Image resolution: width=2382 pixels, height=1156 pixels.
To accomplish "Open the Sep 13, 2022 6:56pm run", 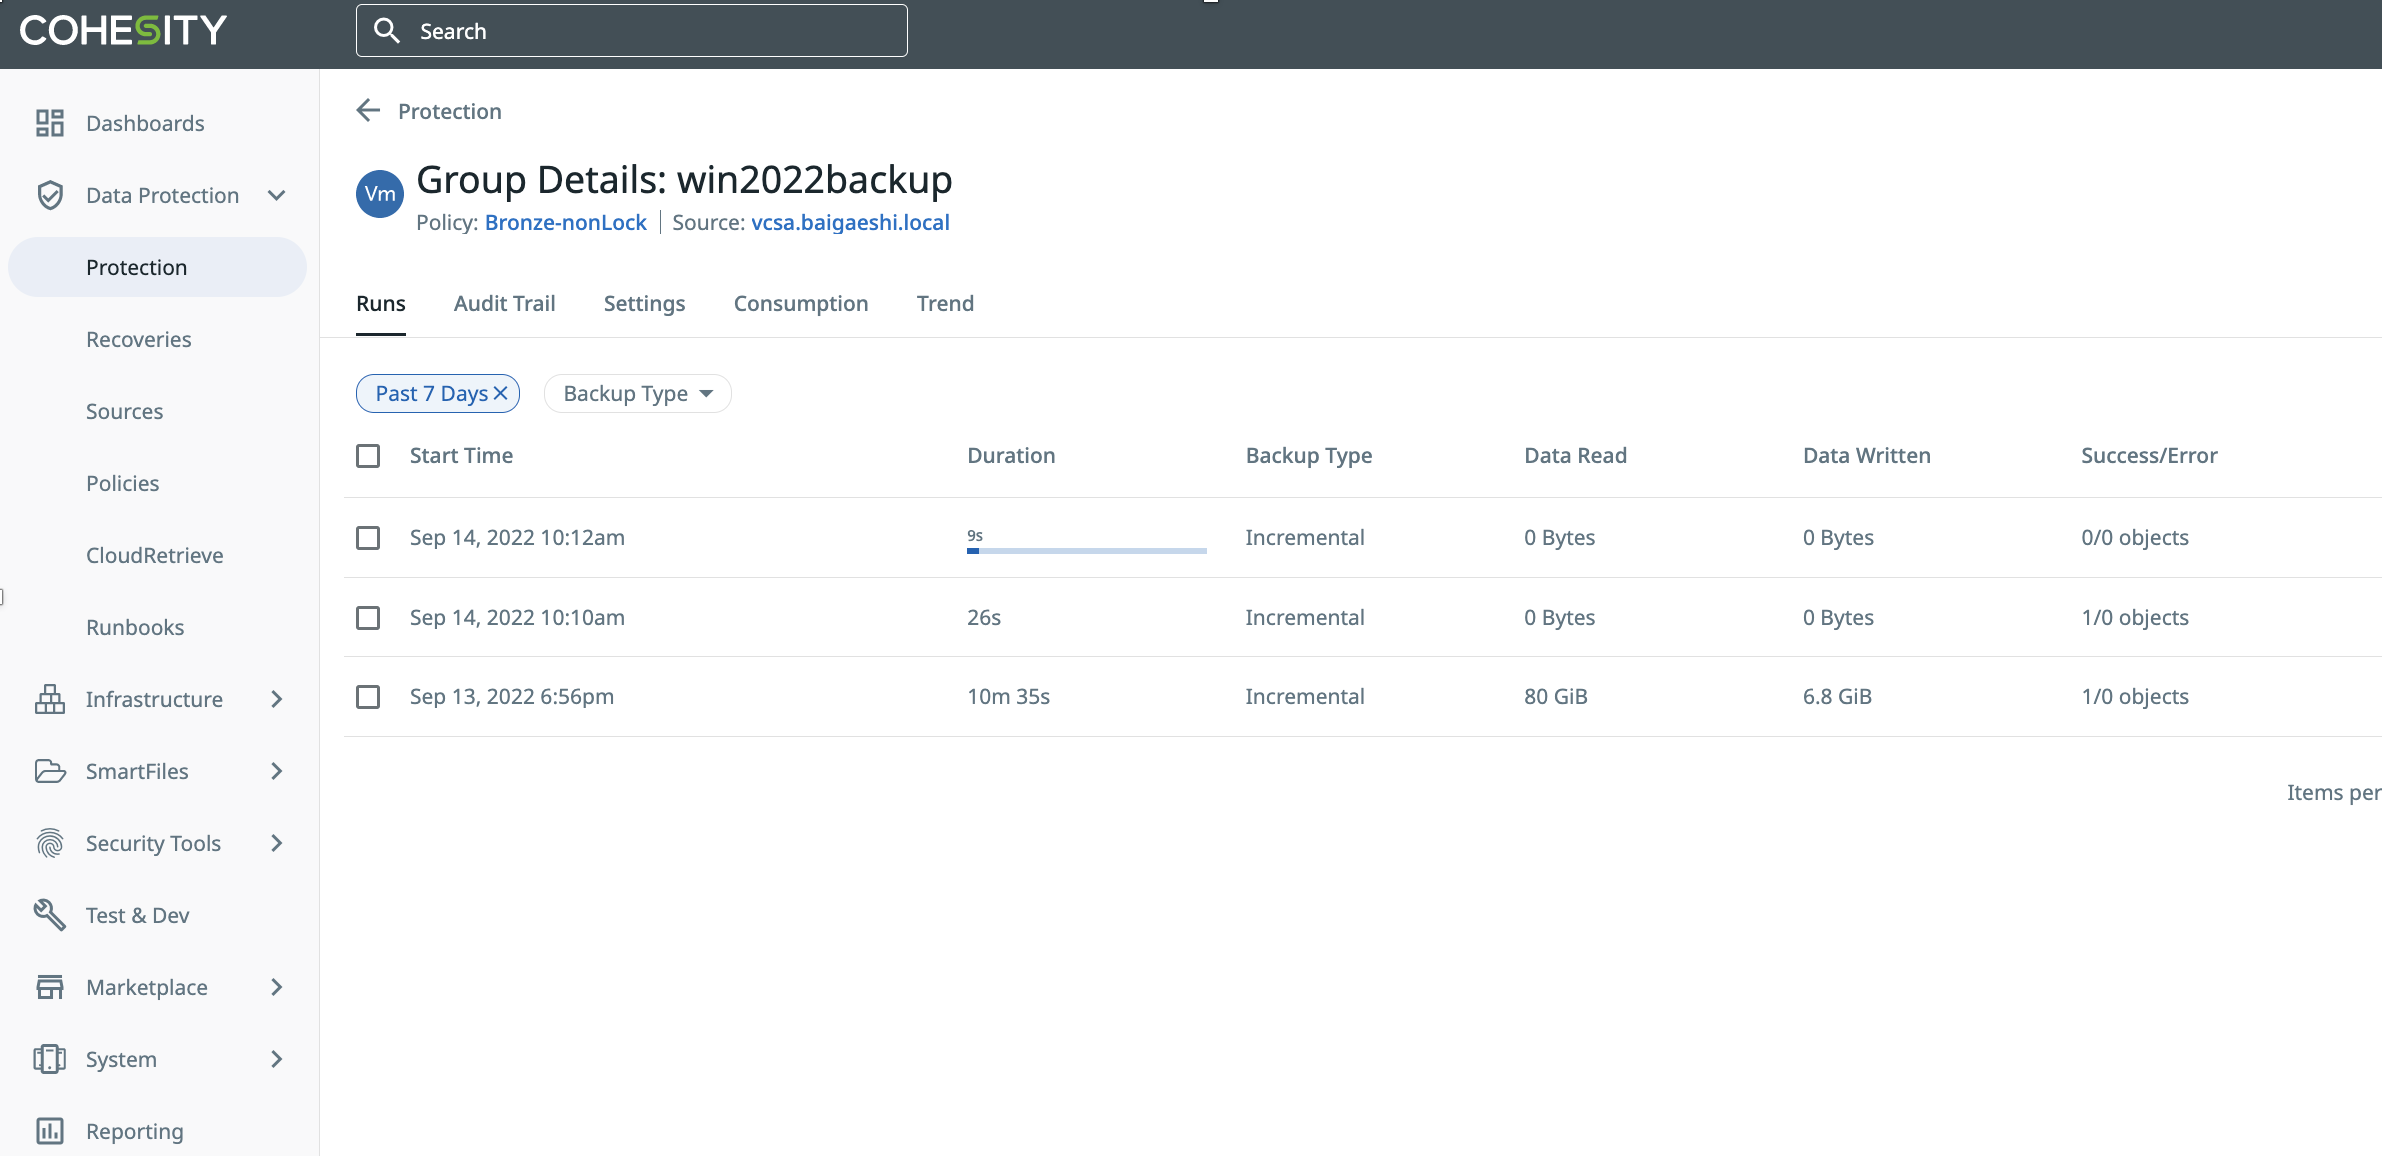I will tap(512, 696).
